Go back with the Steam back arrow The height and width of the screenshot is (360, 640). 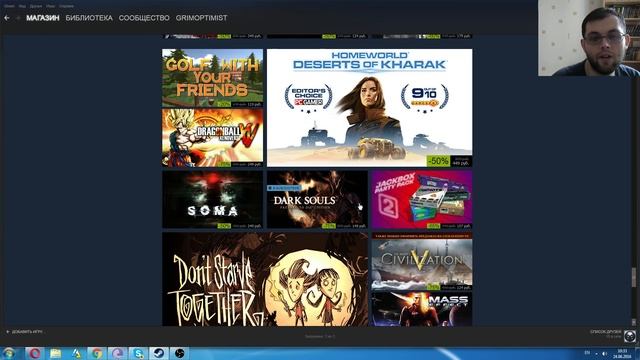7,18
